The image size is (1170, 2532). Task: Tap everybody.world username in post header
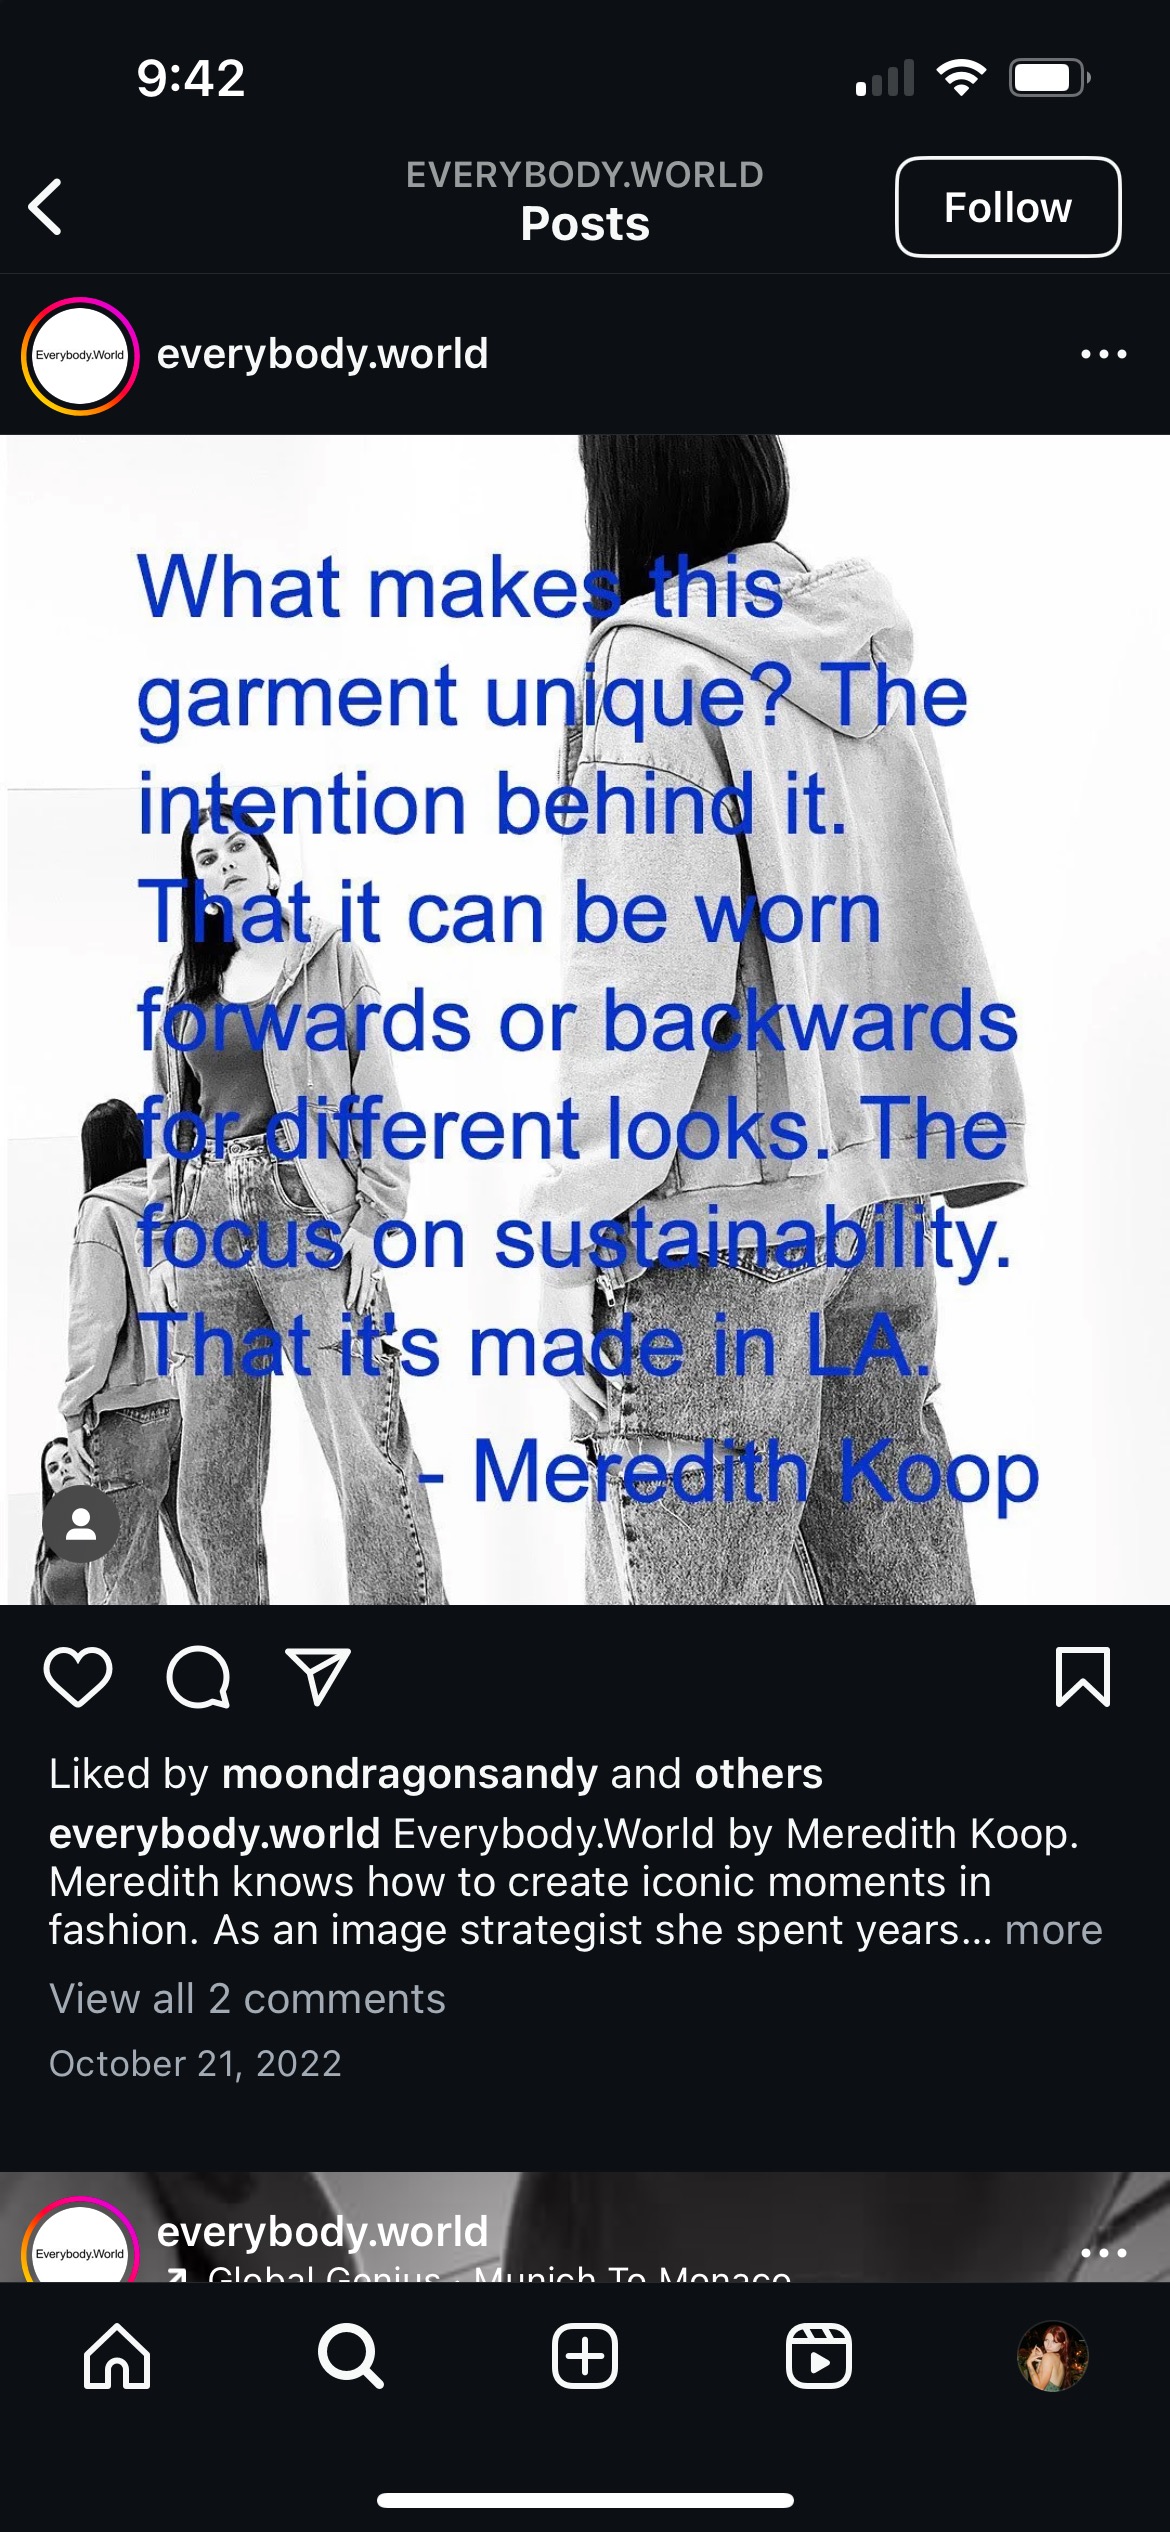pyautogui.click(x=322, y=354)
